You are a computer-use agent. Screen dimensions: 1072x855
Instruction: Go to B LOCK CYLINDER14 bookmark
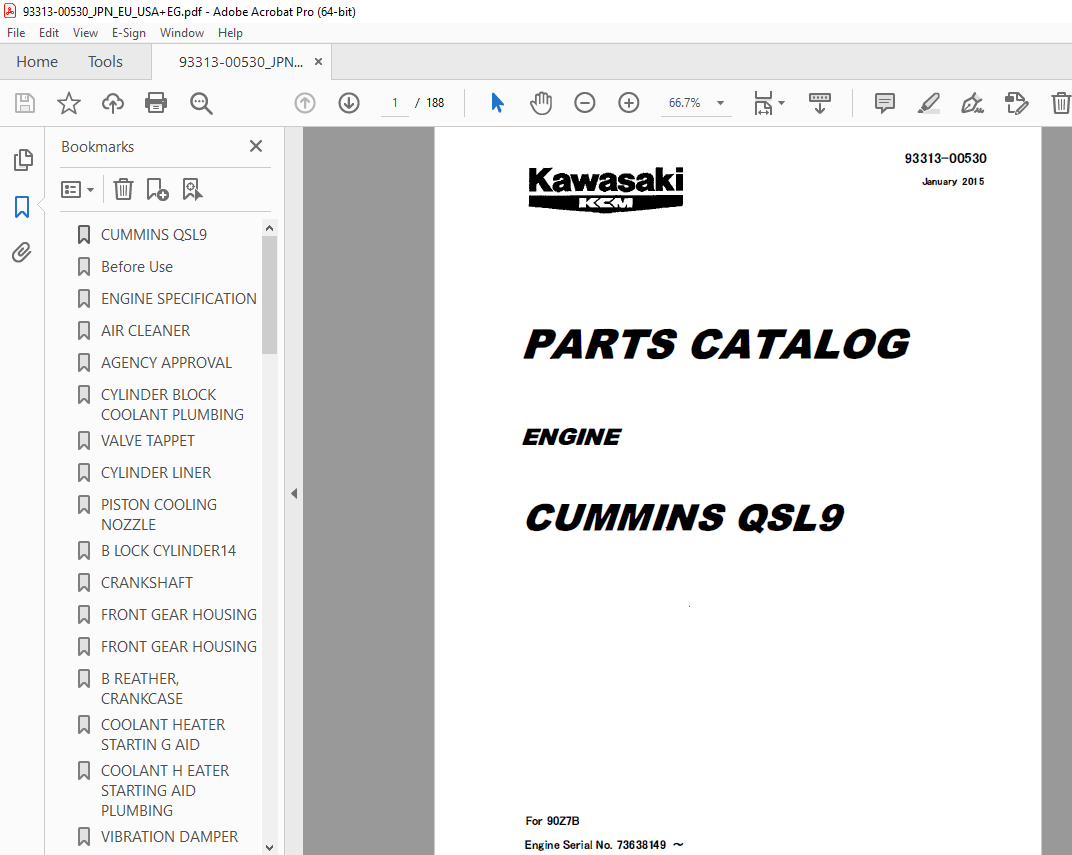click(x=168, y=551)
